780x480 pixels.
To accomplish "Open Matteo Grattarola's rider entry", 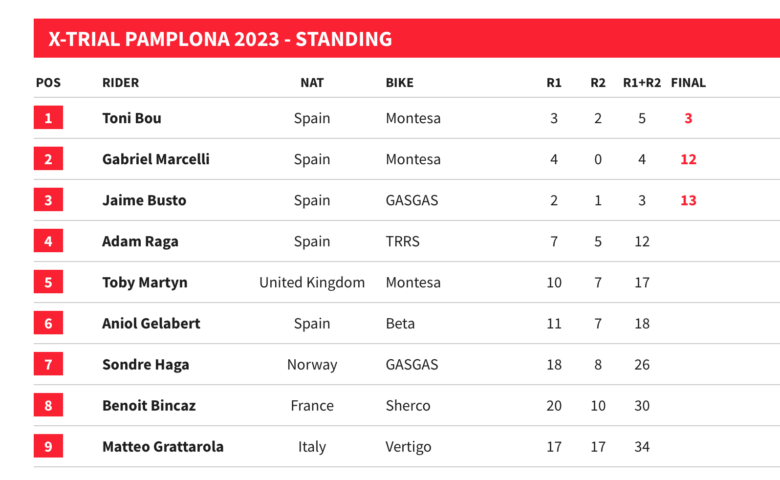I will tap(163, 446).
